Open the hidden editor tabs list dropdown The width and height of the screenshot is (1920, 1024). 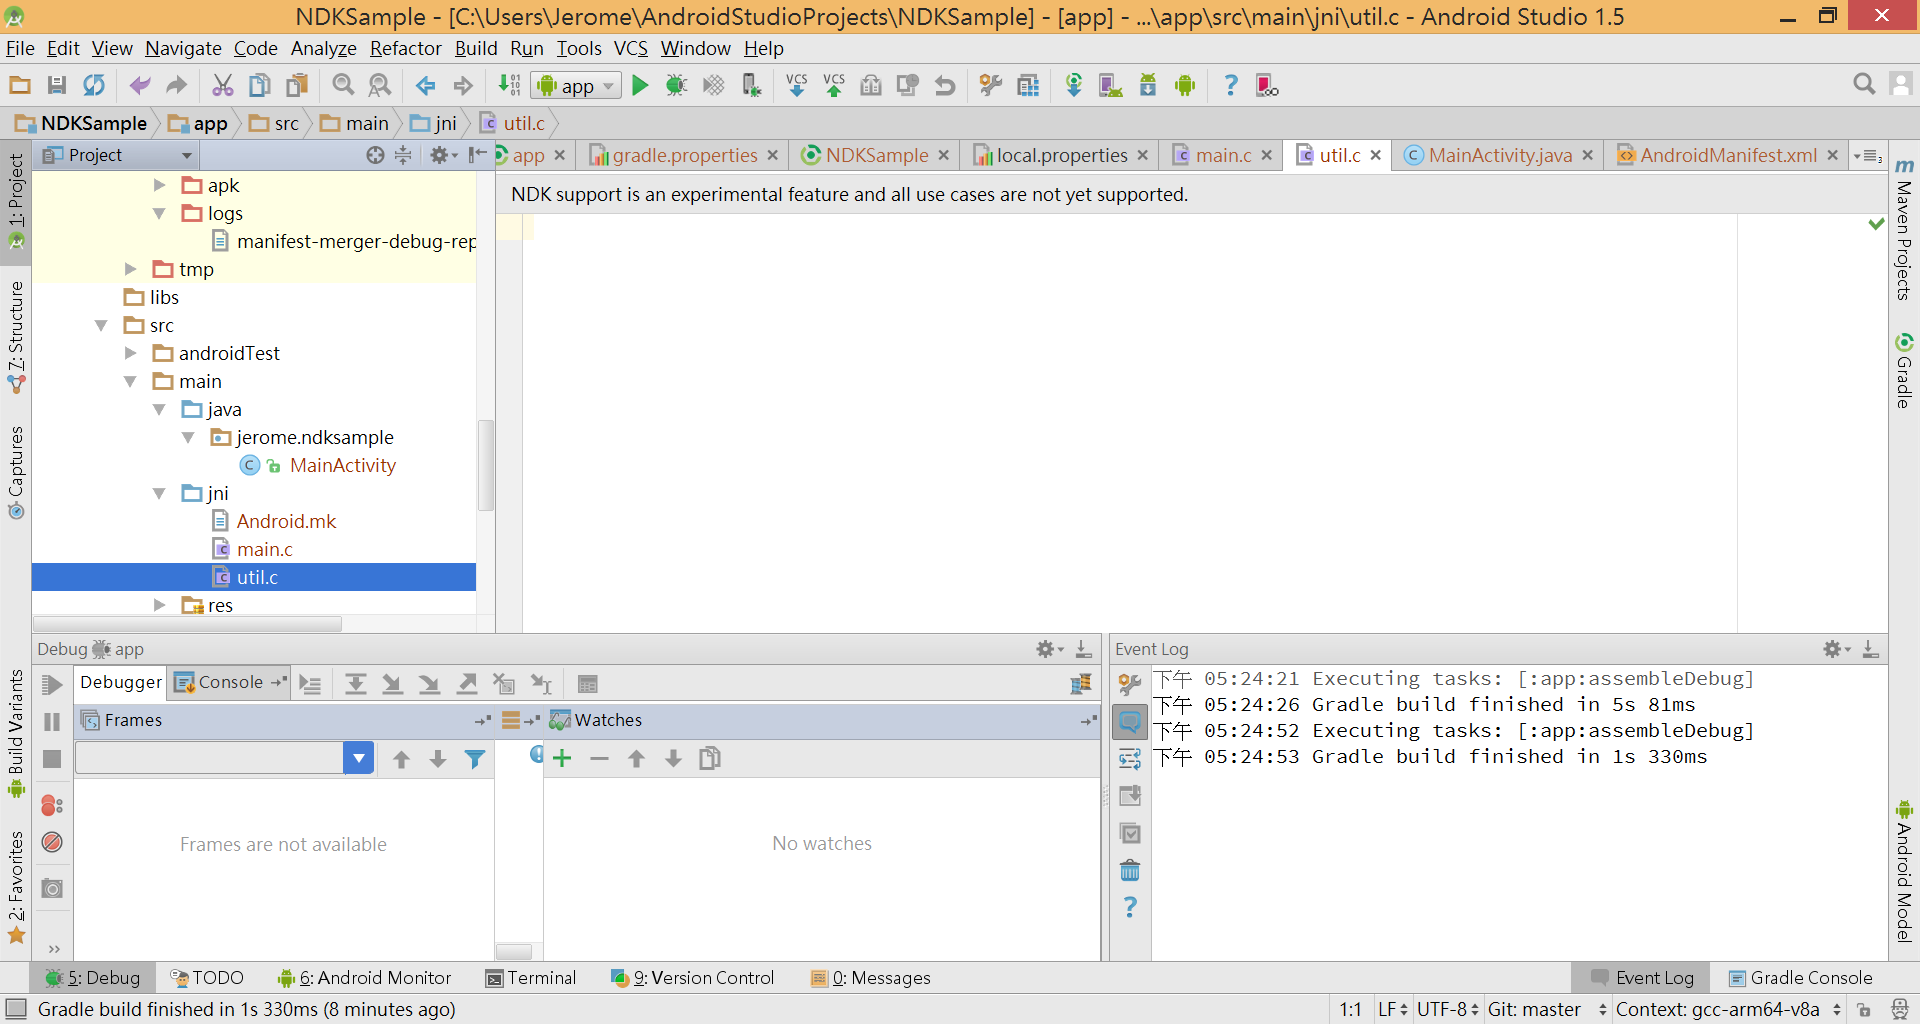[x=1868, y=155]
